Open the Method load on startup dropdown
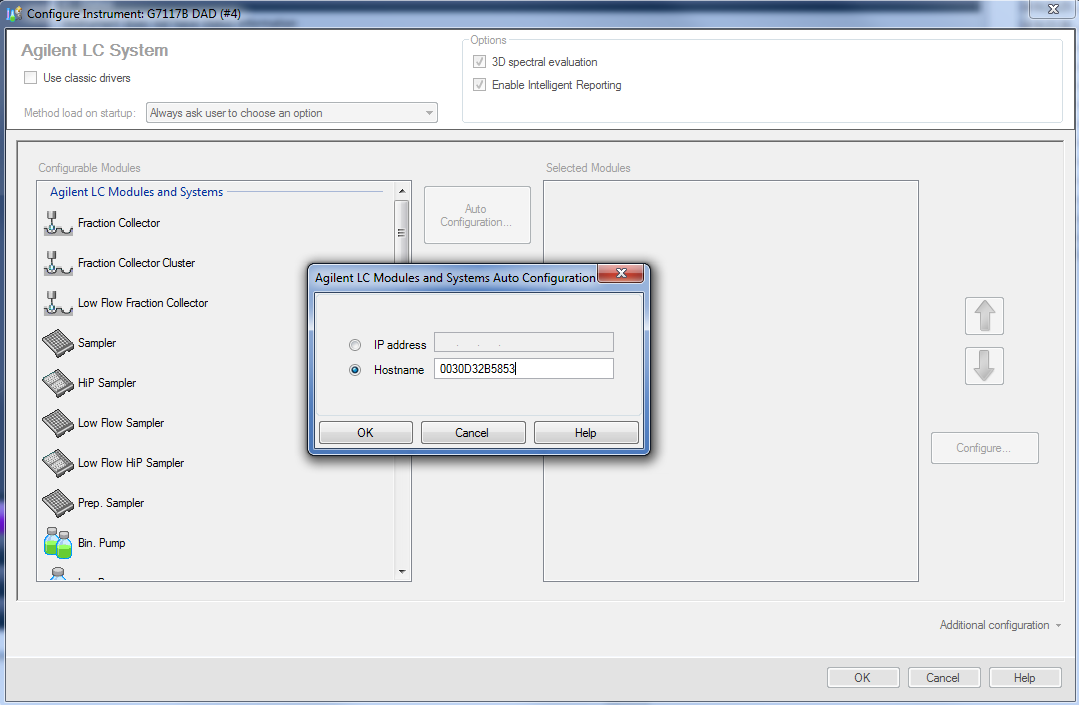This screenshot has height=705, width=1079. [x=292, y=113]
